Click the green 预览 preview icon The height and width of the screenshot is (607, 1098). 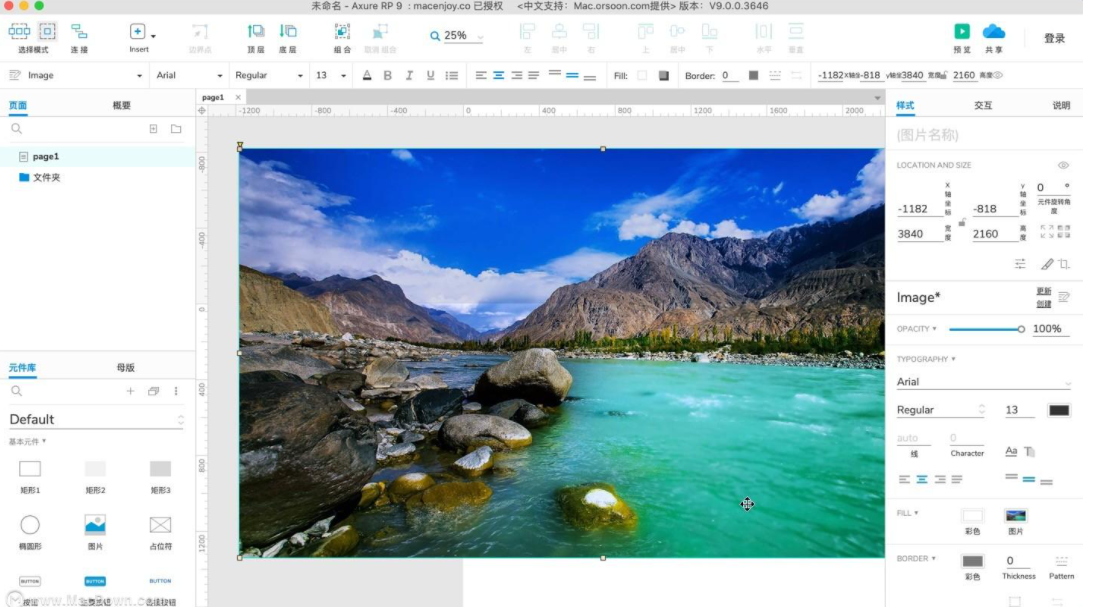click(x=962, y=32)
